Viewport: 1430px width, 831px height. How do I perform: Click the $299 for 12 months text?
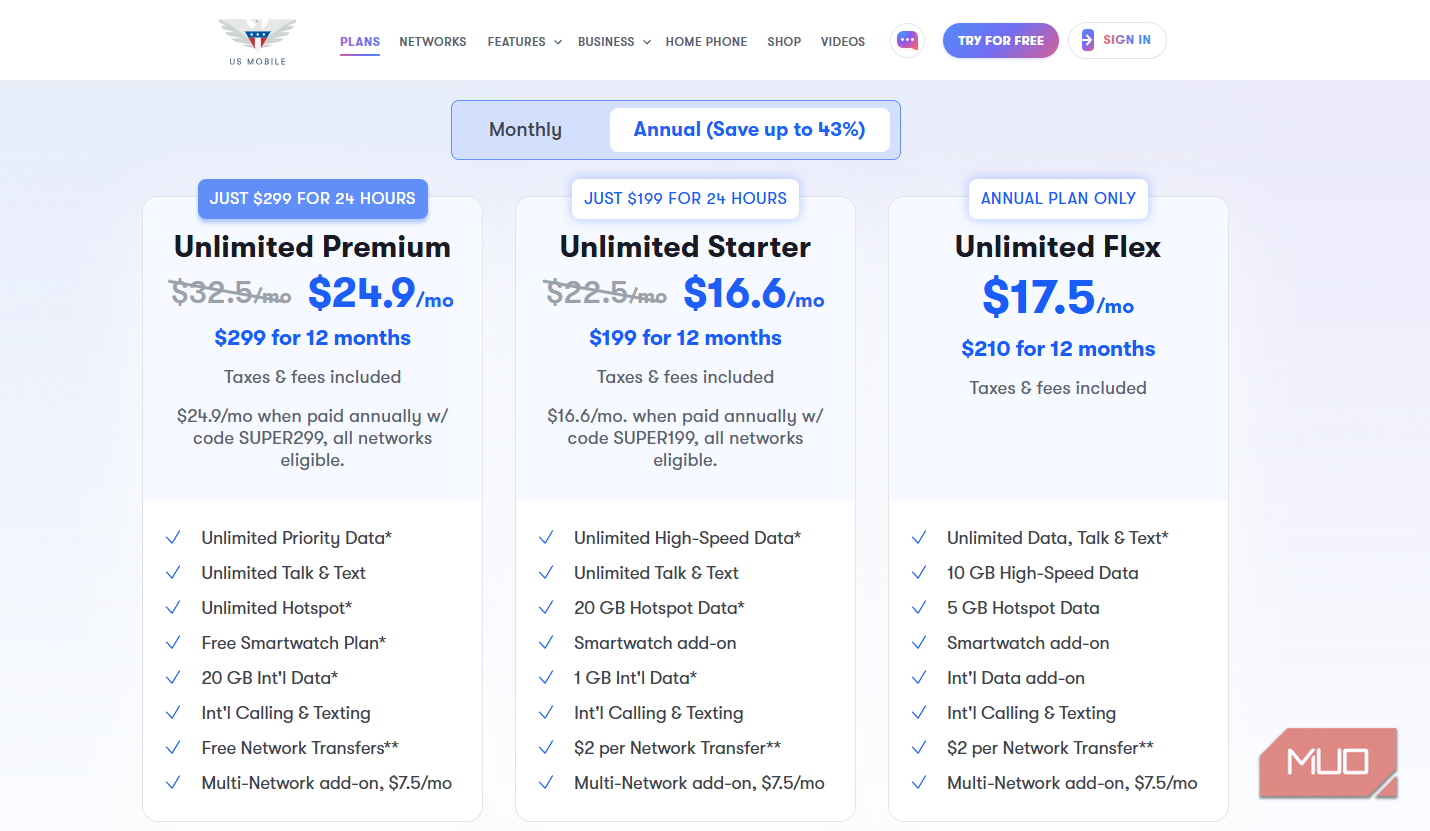click(x=312, y=338)
